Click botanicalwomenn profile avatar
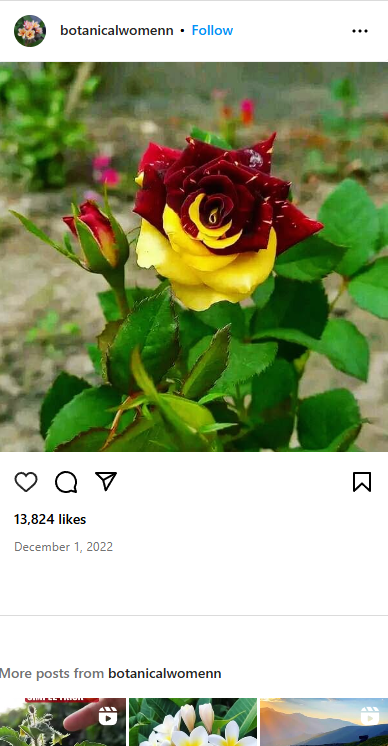 click(x=30, y=31)
